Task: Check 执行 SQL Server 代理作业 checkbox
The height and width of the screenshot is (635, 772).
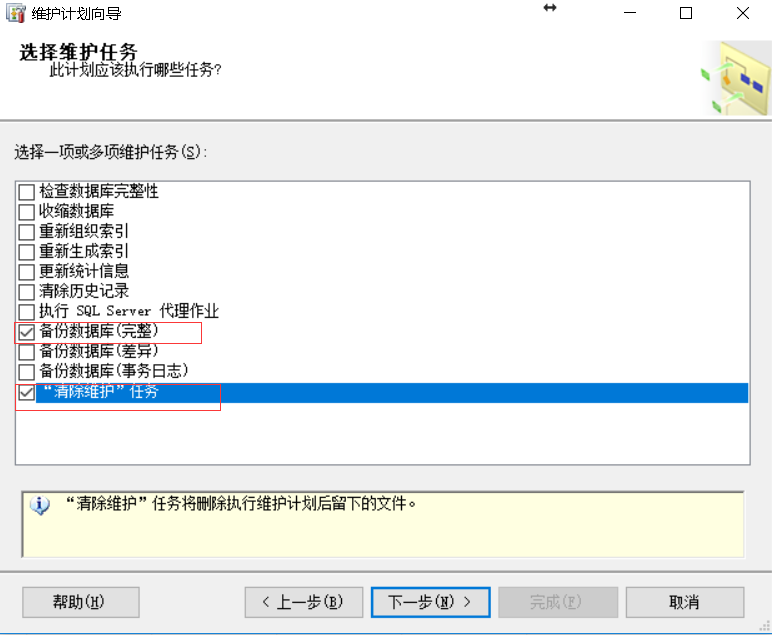Action: coord(26,312)
